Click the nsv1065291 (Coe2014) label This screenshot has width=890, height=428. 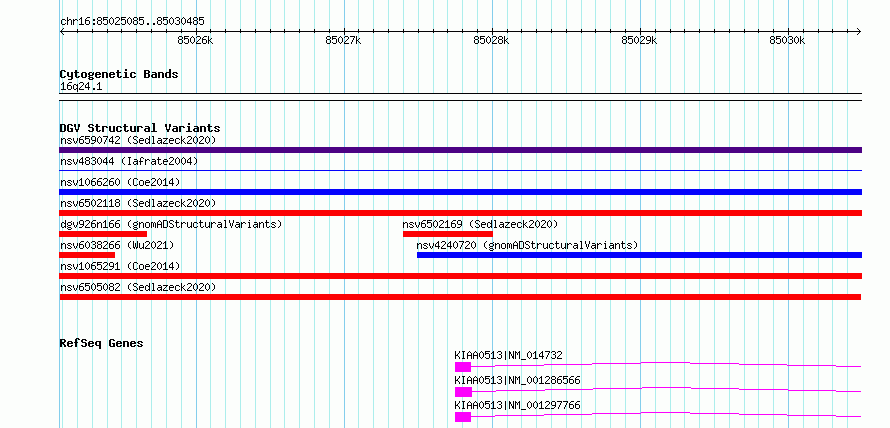(x=120, y=266)
